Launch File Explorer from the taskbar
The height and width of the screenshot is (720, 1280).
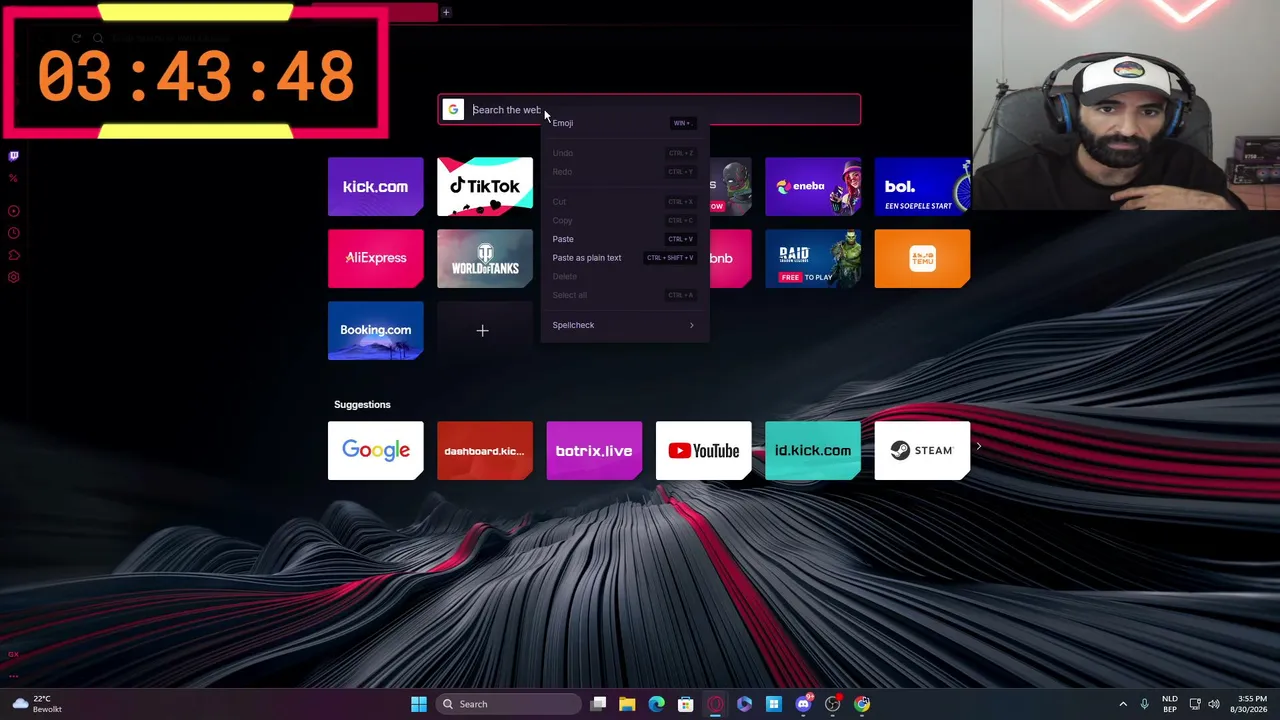(x=627, y=704)
